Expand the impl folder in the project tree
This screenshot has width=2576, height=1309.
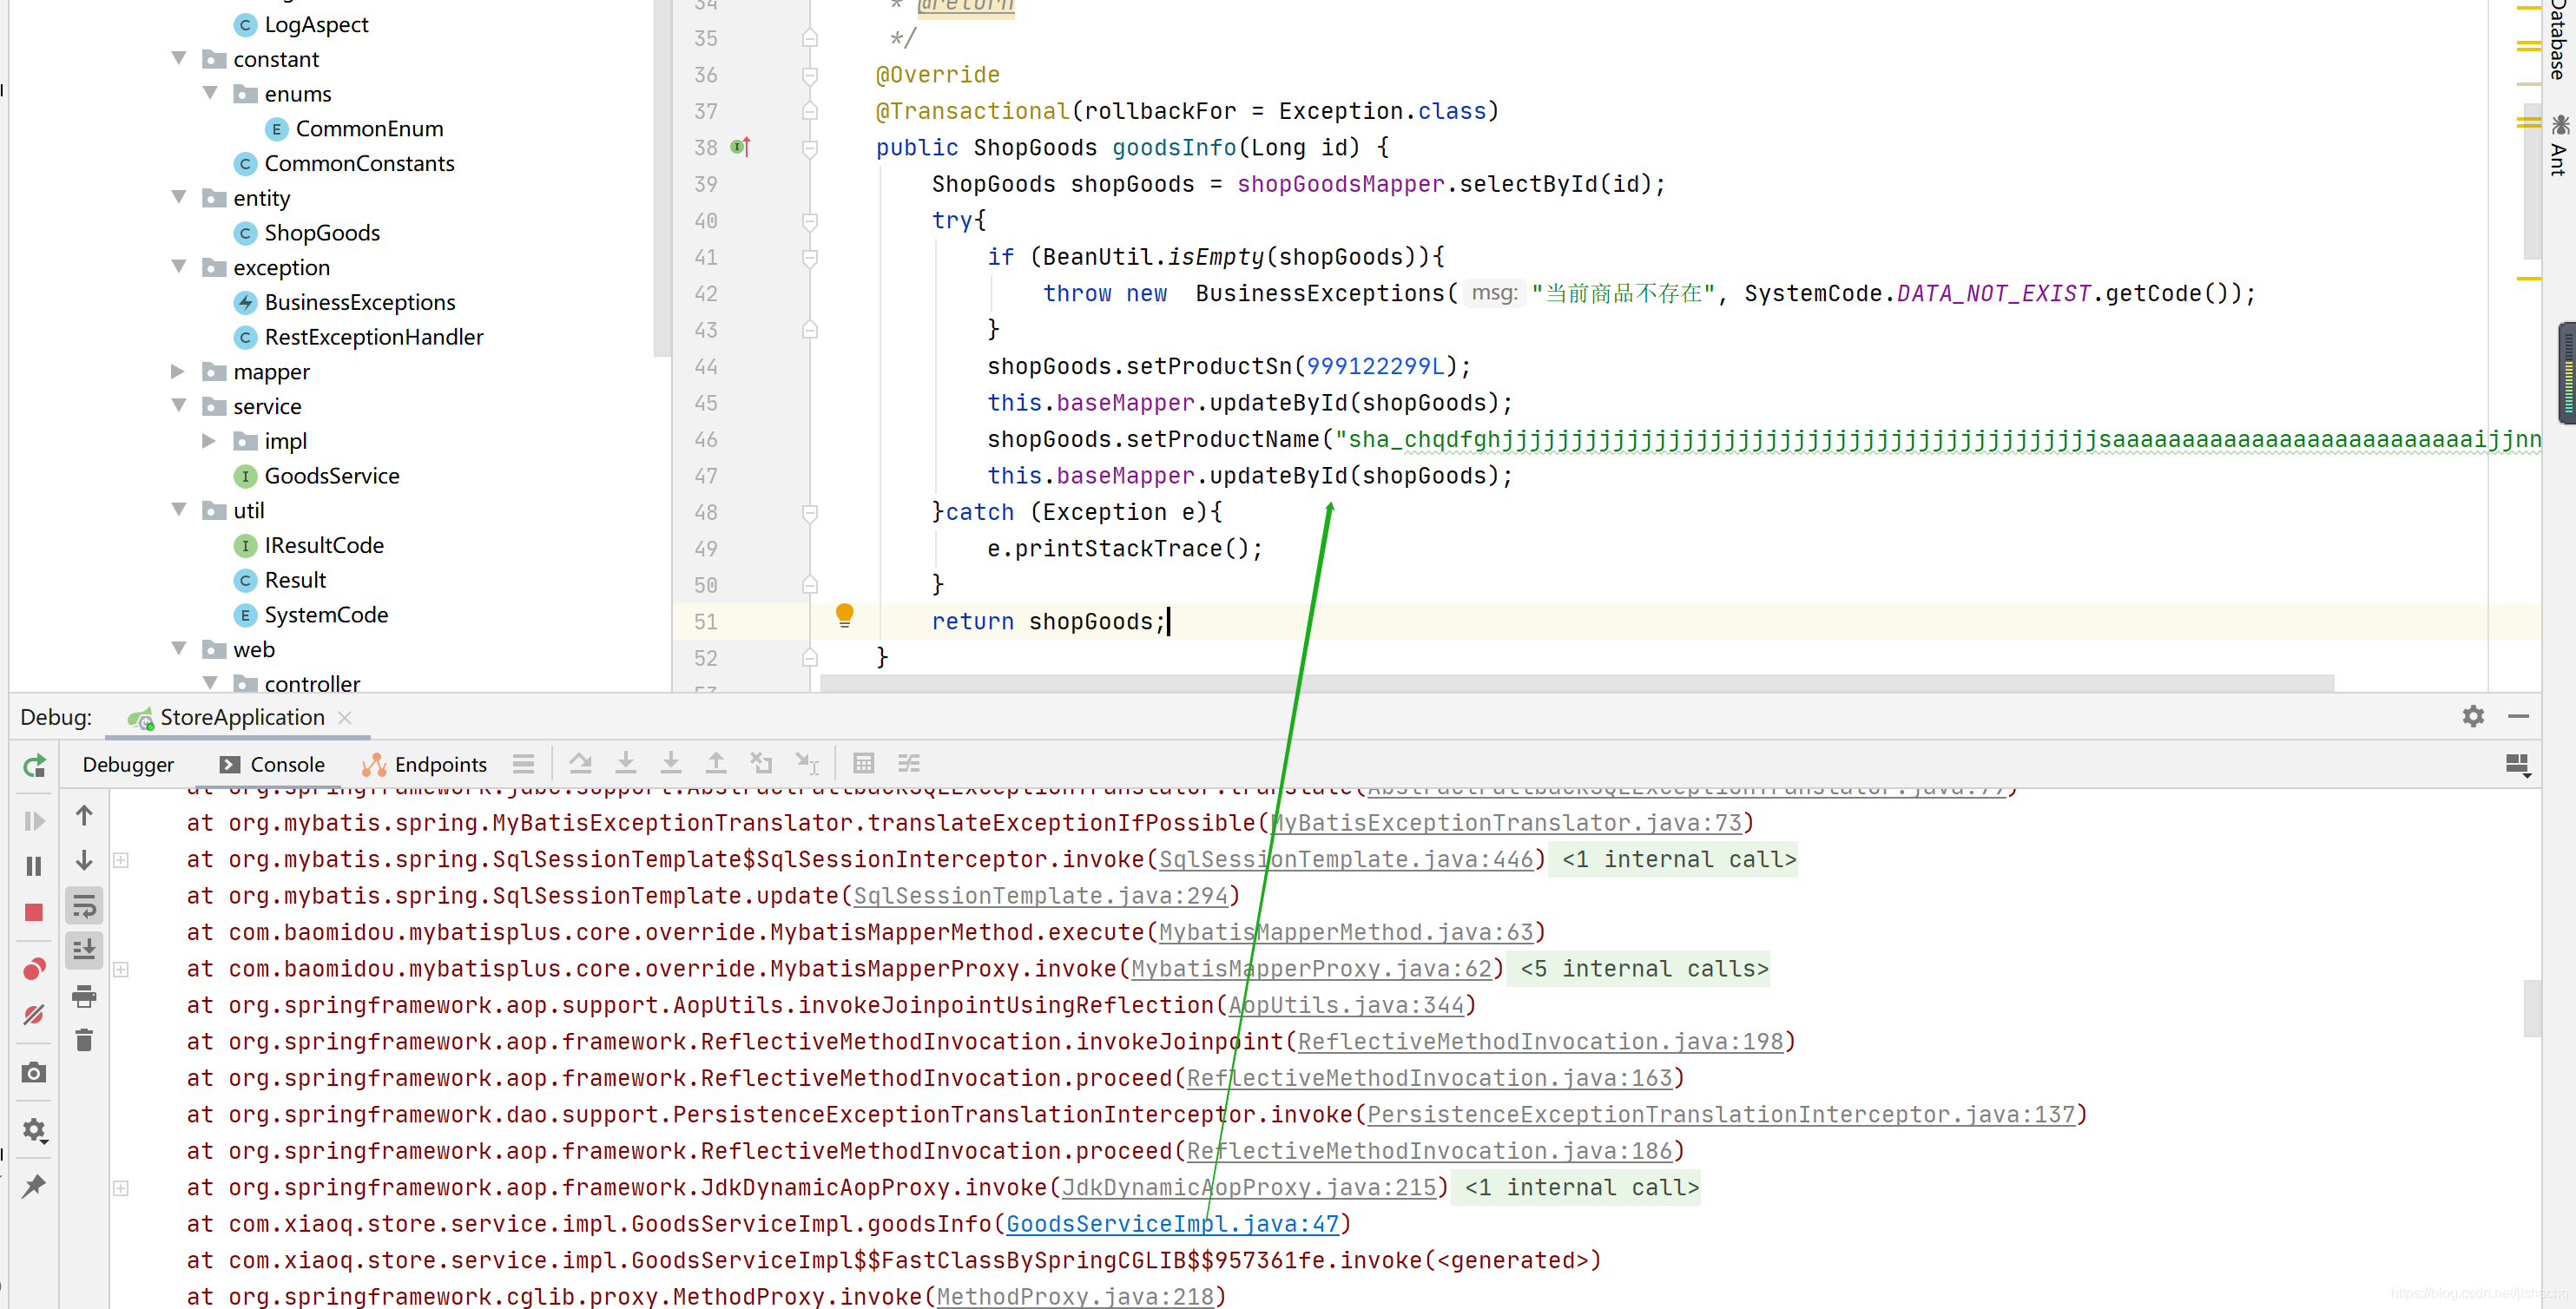click(209, 440)
